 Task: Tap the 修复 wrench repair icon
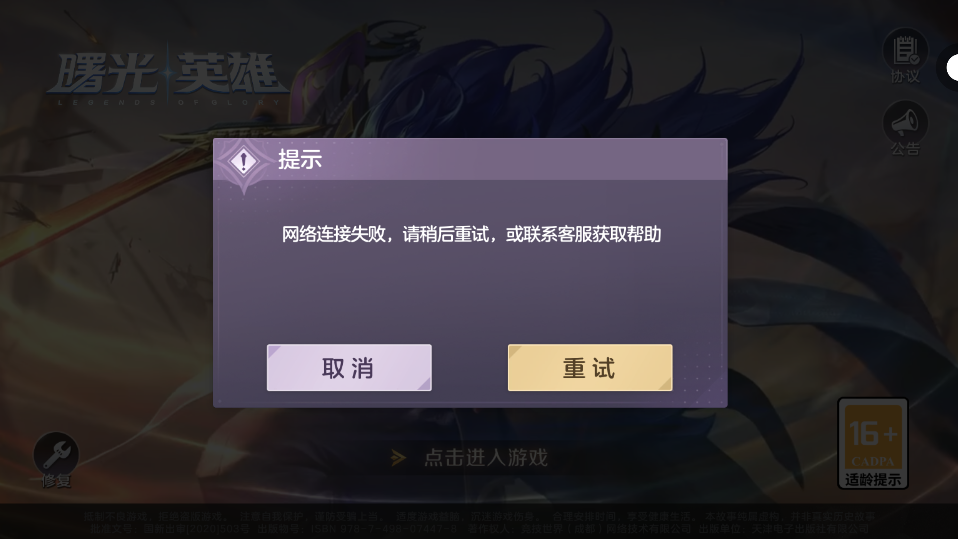[x=56, y=454]
